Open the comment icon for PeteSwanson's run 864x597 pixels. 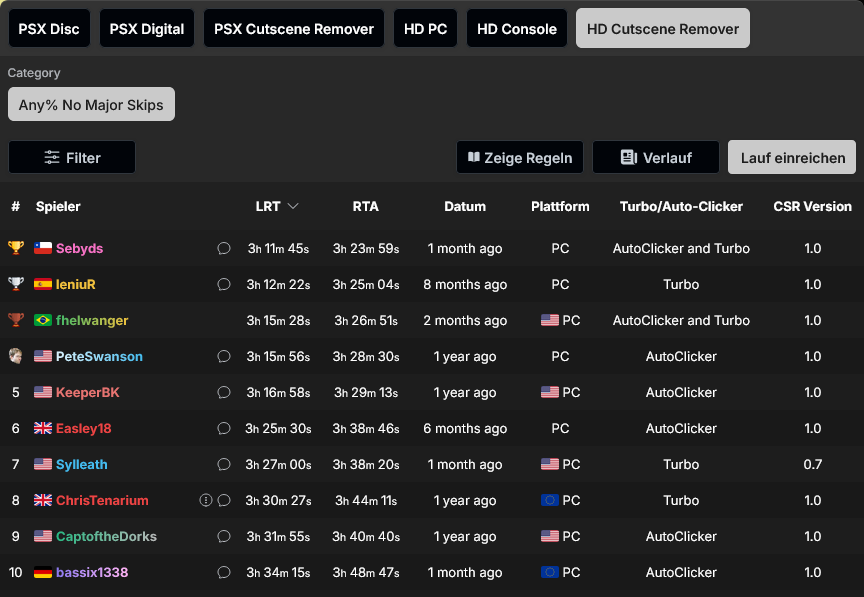(224, 356)
